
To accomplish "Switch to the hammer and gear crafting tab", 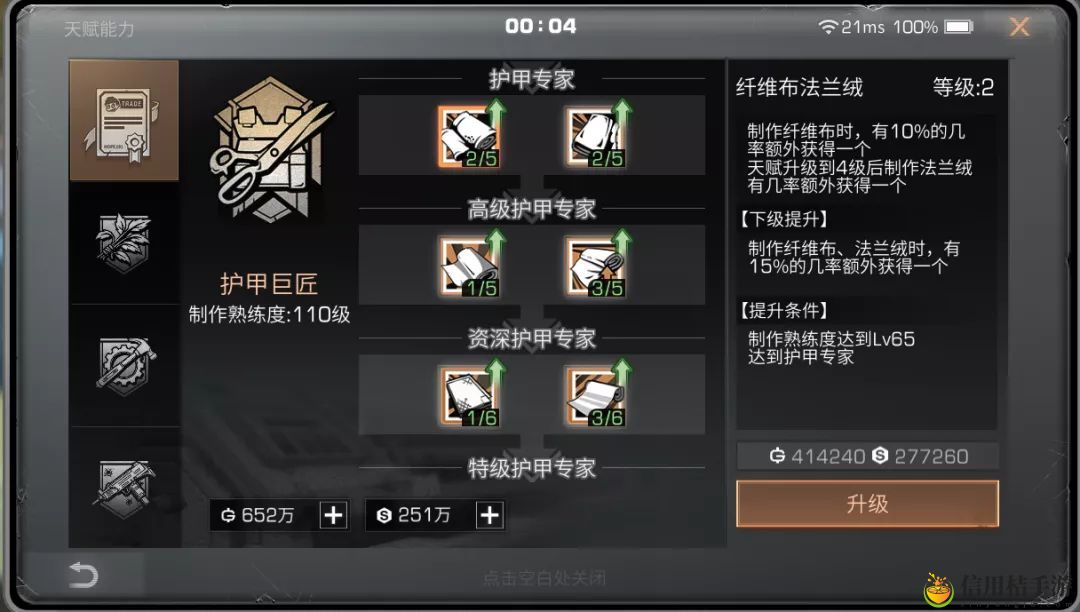I will point(124,366).
